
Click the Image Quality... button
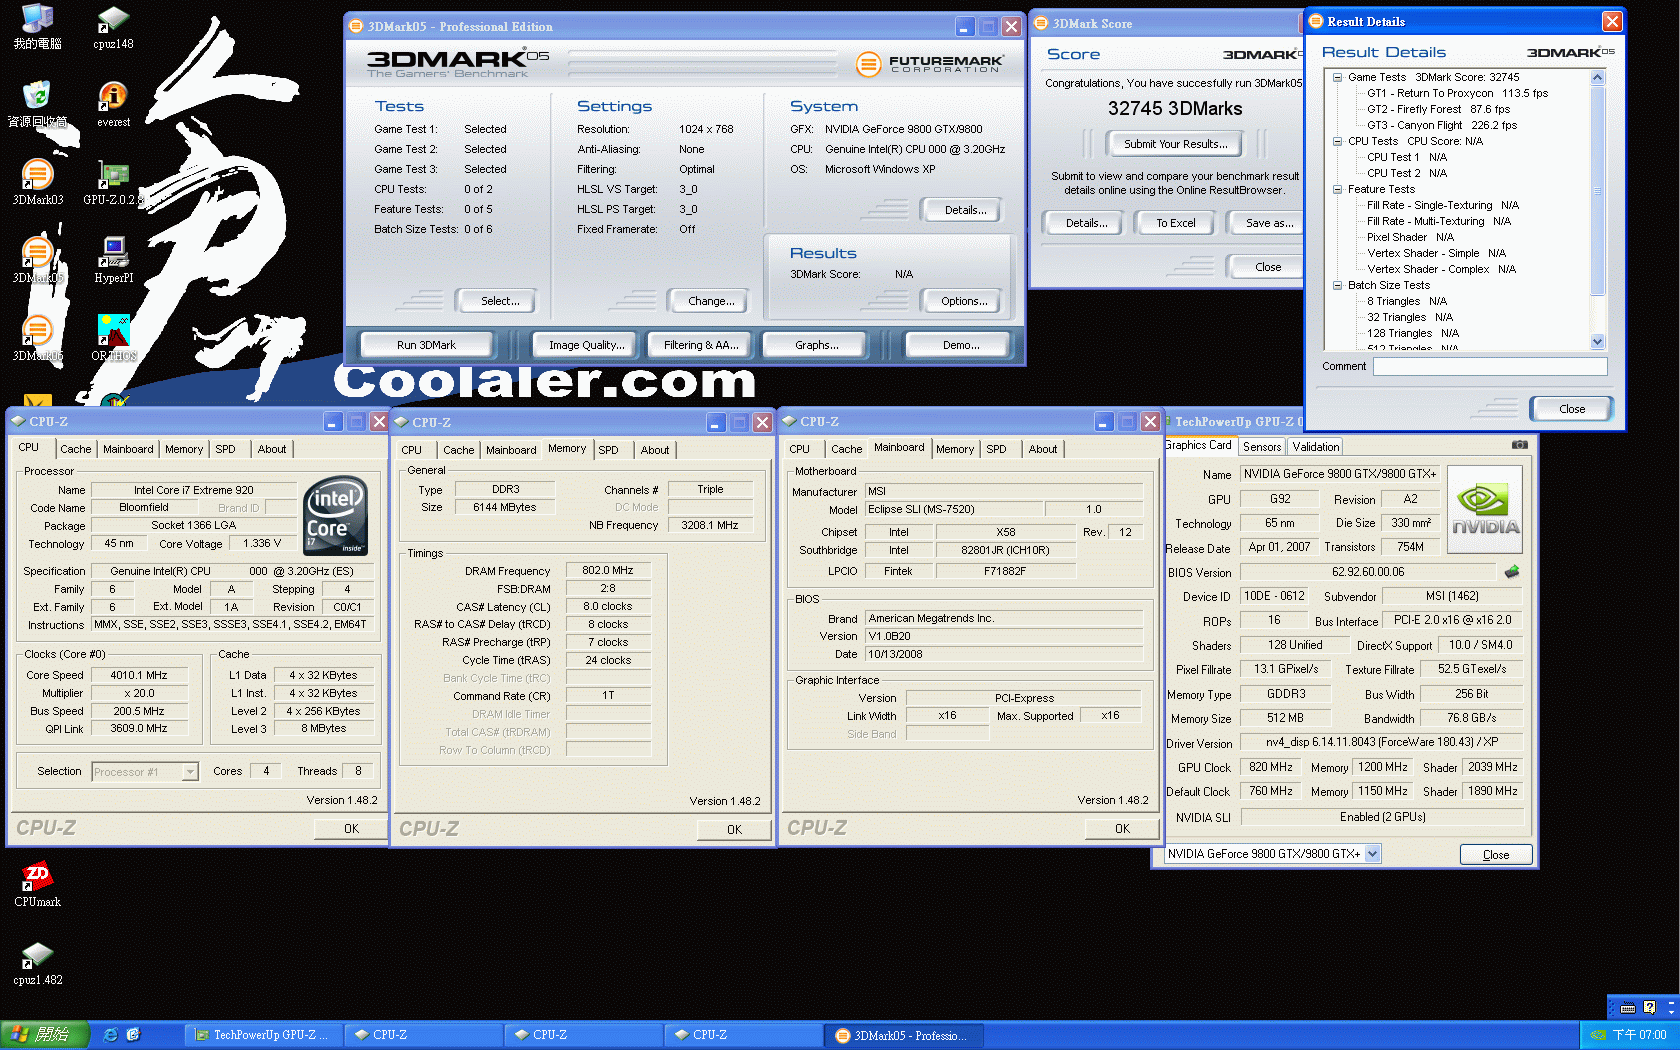[586, 345]
